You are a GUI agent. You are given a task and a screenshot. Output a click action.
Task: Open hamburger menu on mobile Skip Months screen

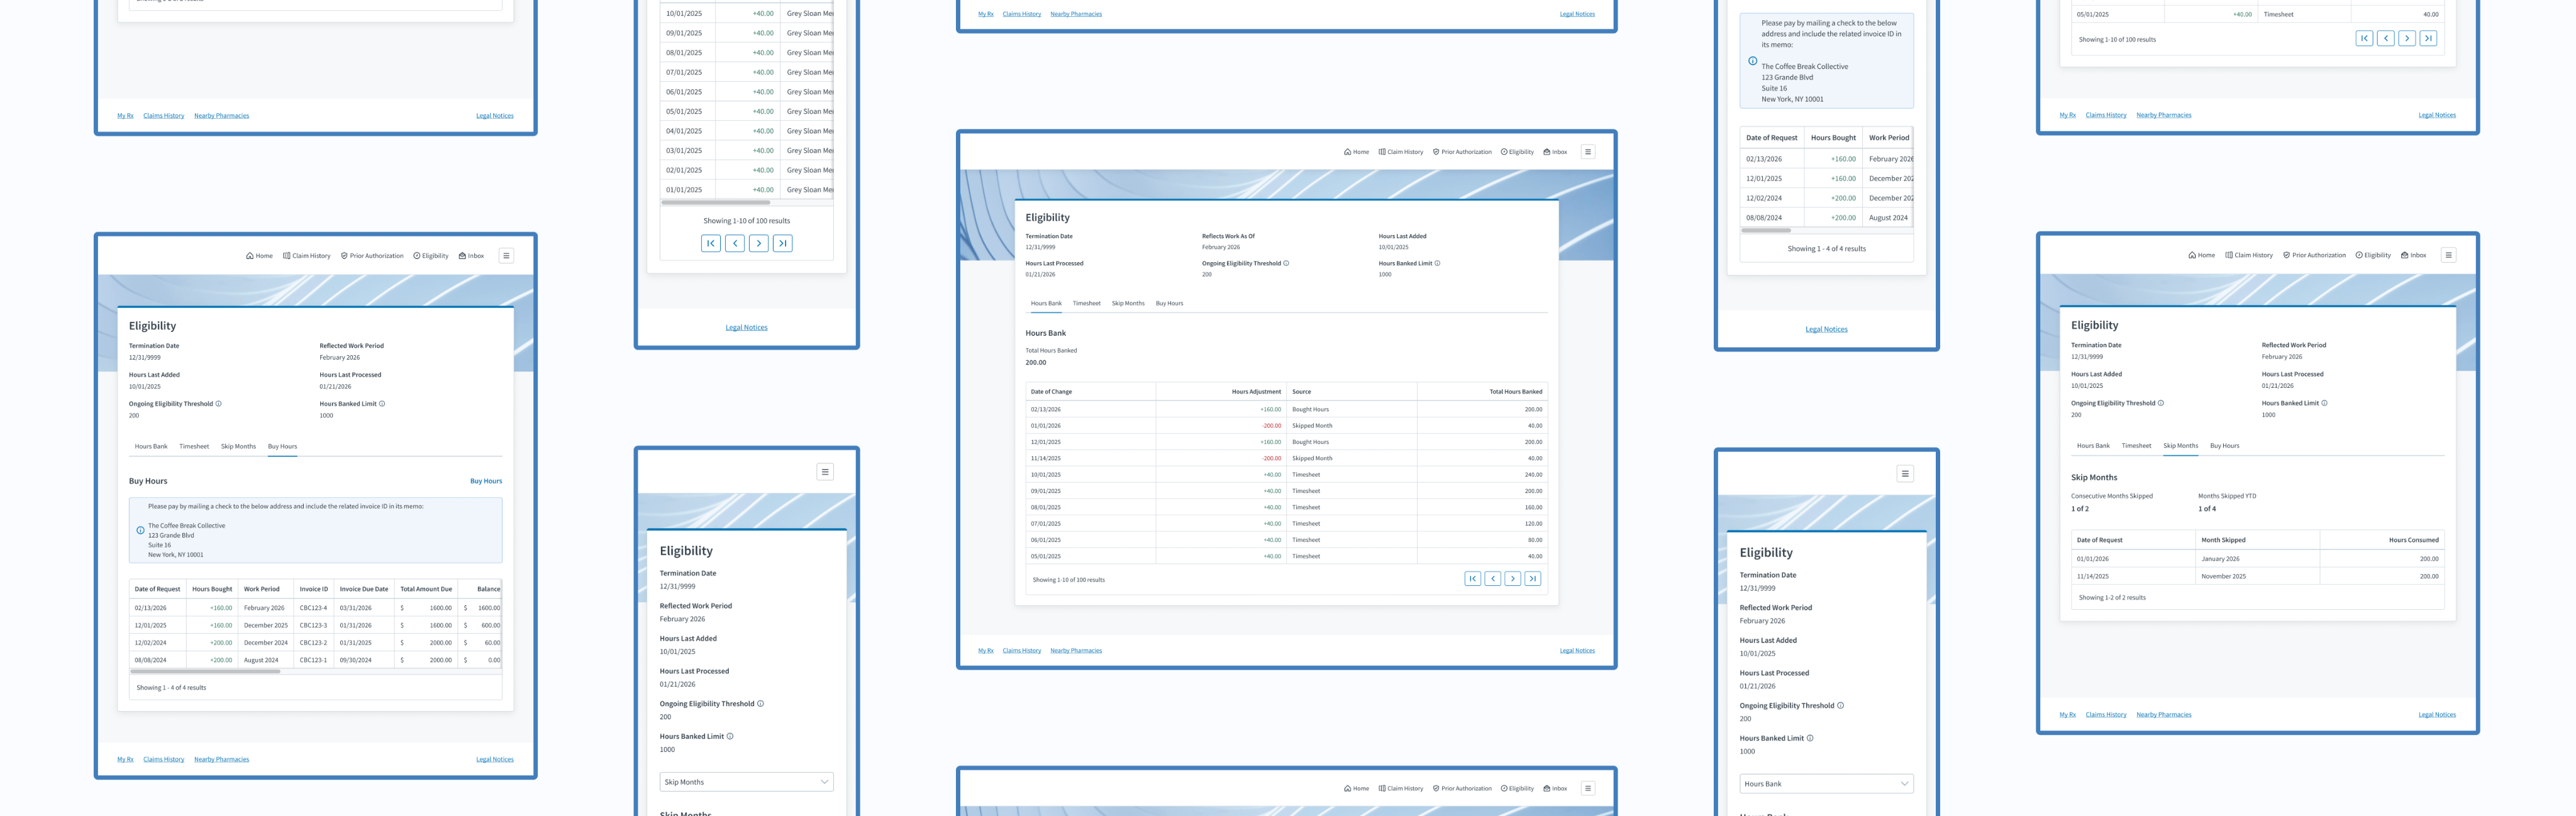pos(824,472)
